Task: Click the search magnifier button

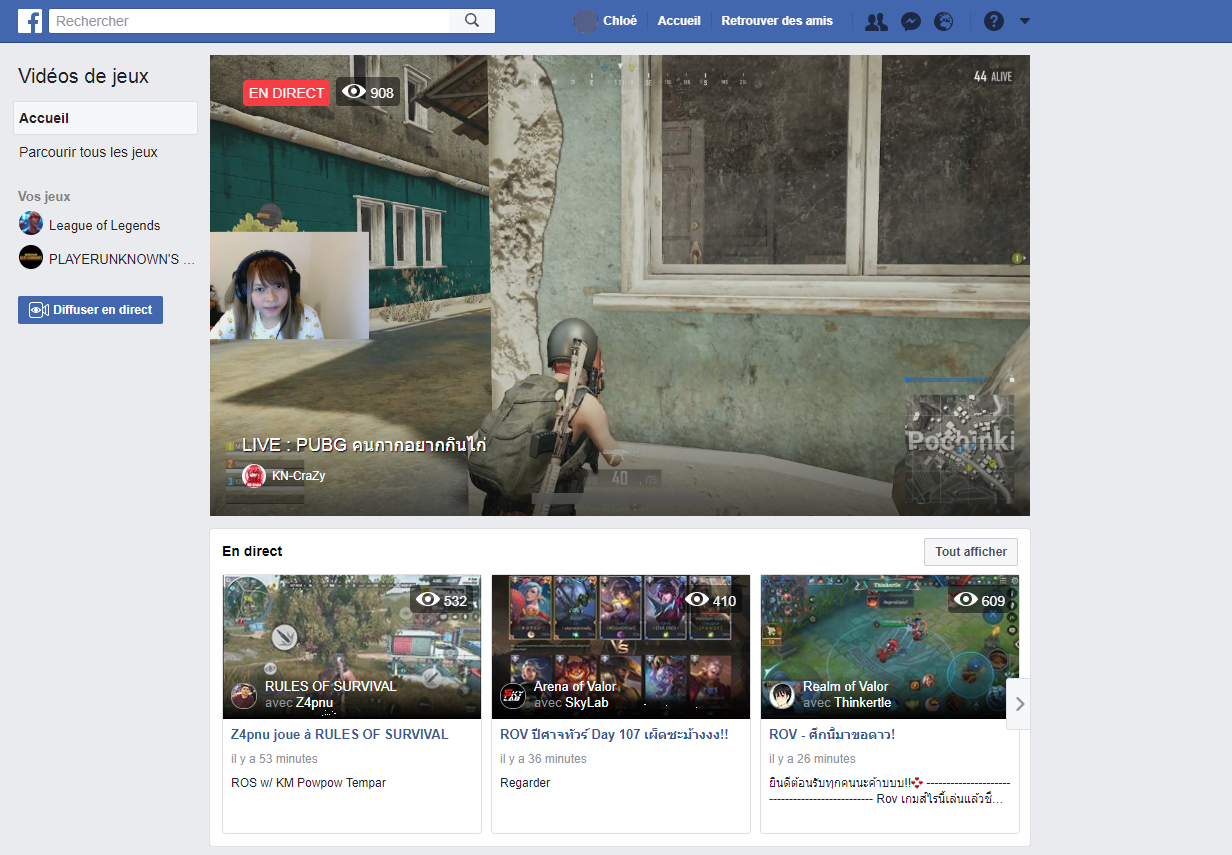Action: (472, 21)
